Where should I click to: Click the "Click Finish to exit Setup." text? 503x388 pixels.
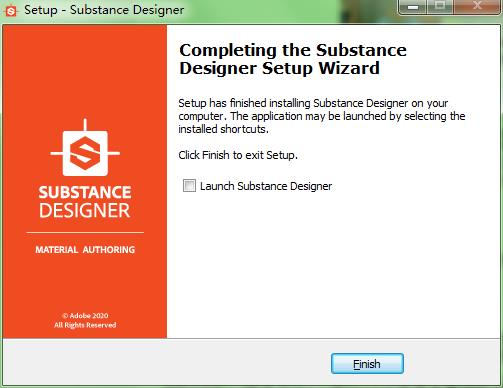(238, 155)
